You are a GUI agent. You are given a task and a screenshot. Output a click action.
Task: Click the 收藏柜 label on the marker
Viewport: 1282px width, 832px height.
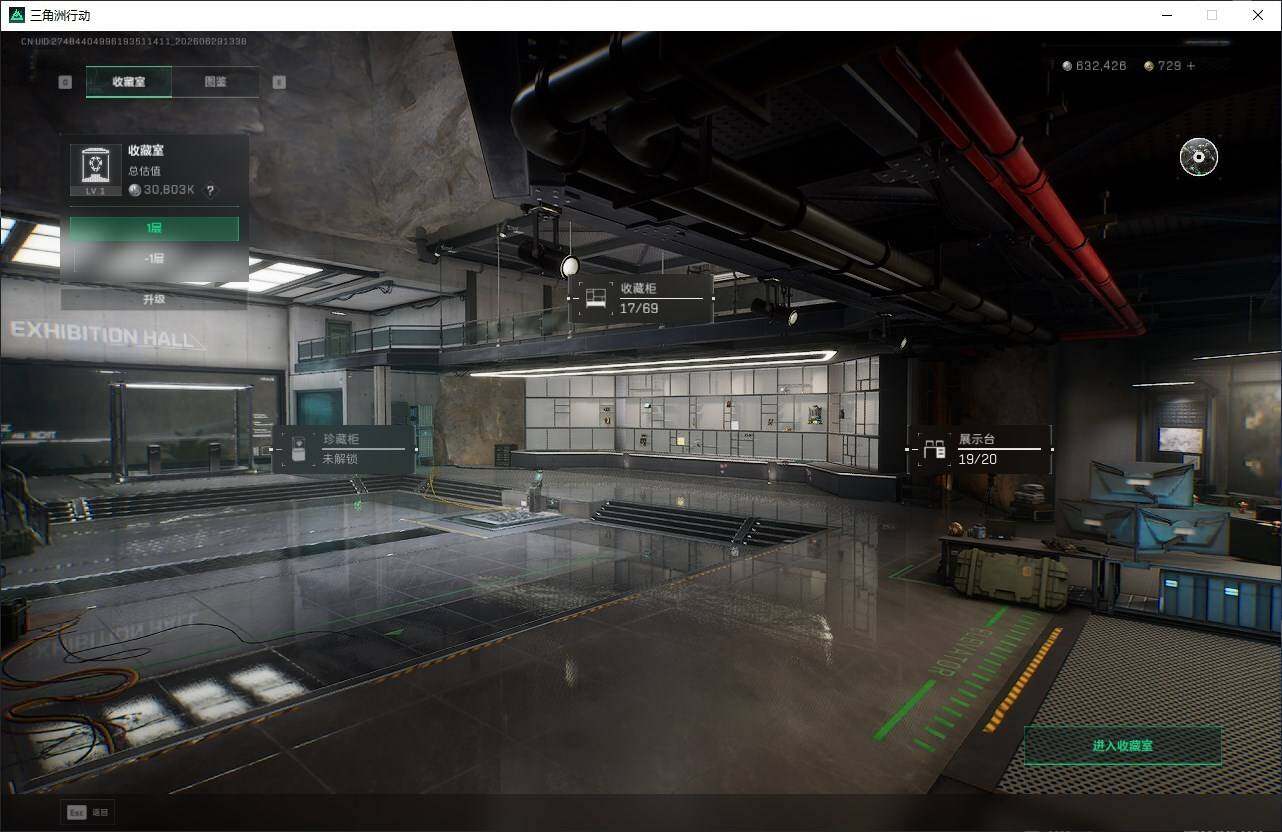point(638,288)
